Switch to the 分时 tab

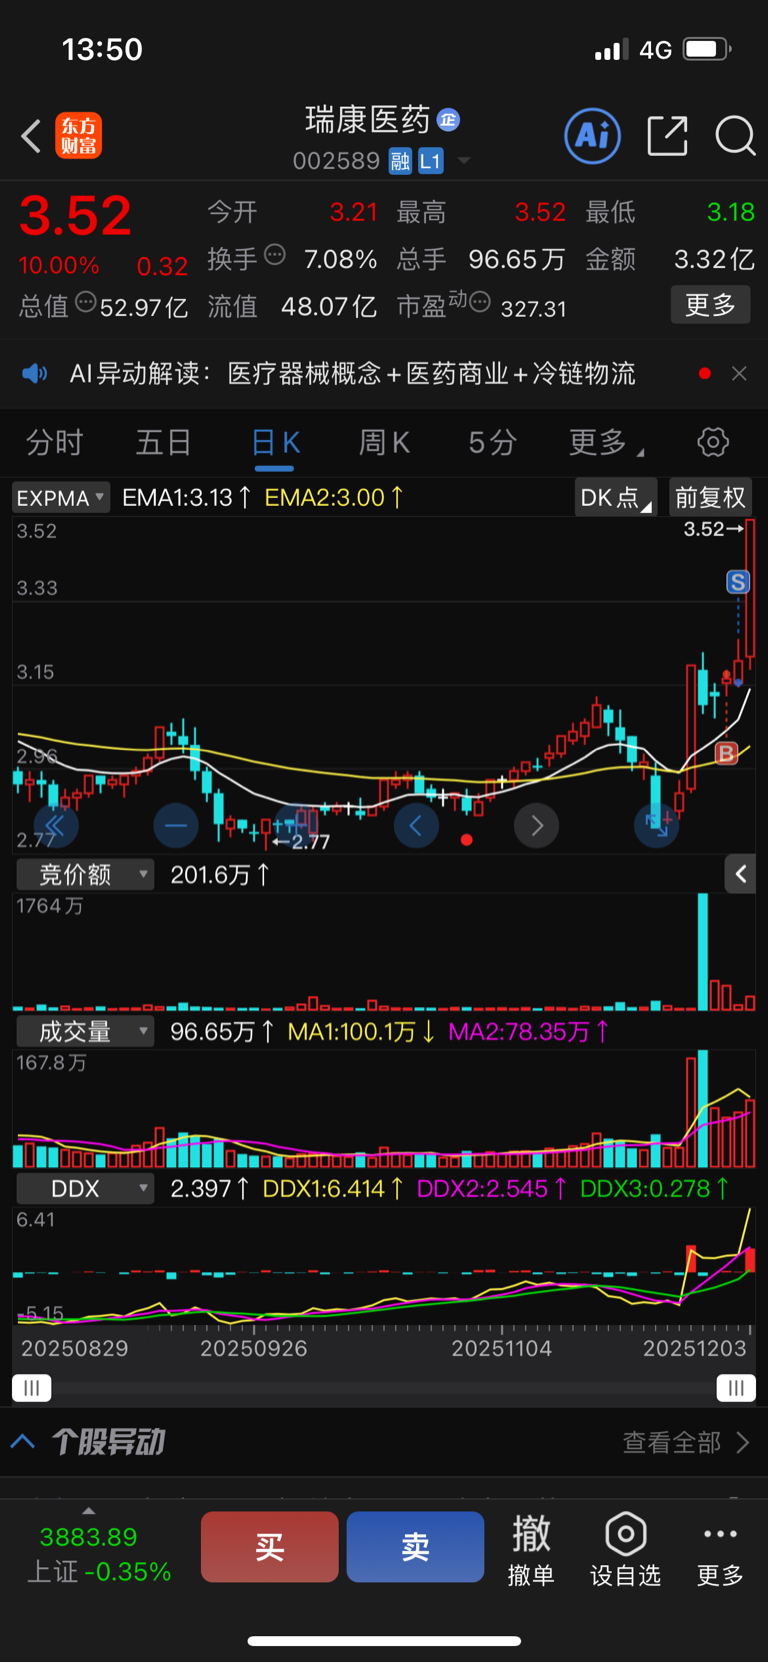pyautogui.click(x=54, y=442)
